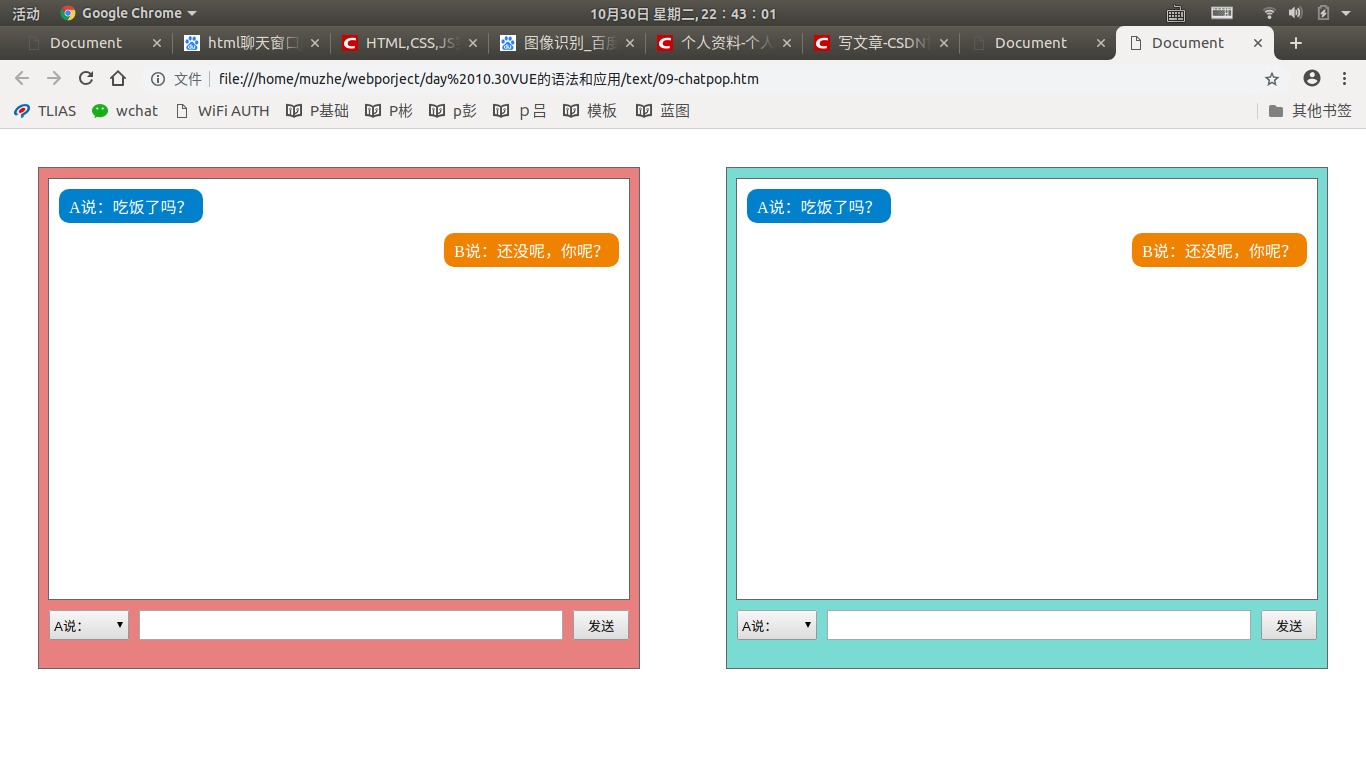This screenshot has width=1366, height=768.
Task: Open the Chrome profile account icon
Action: [x=1312, y=79]
